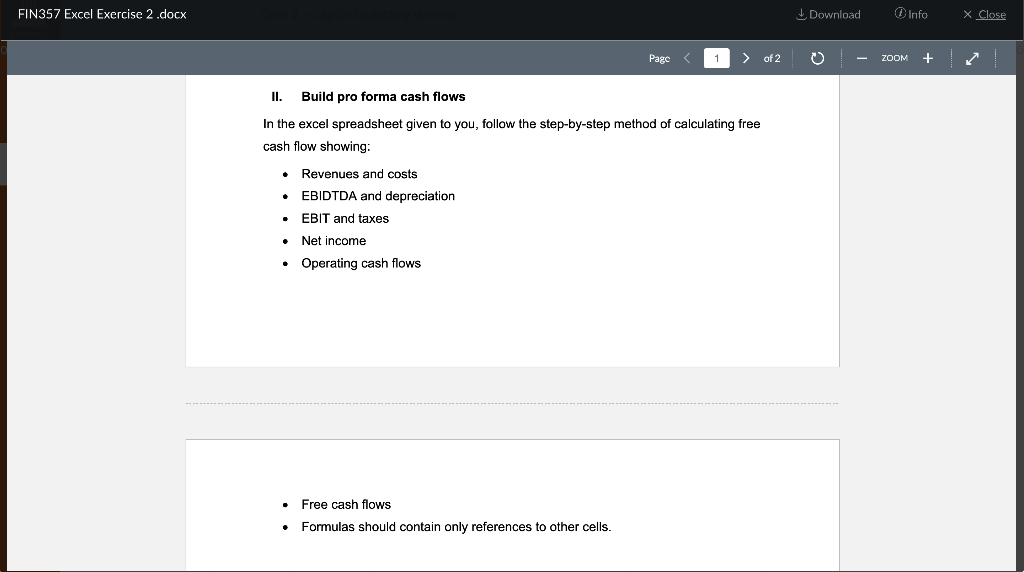The width and height of the screenshot is (1024, 572).
Task: Click the Formulas should contain only references line
Action: pyautogui.click(x=456, y=527)
